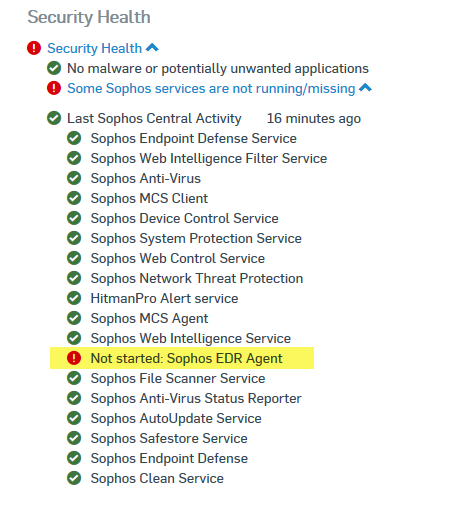
Task: Select Sophos File Scanner Service entry
Action: 178,378
